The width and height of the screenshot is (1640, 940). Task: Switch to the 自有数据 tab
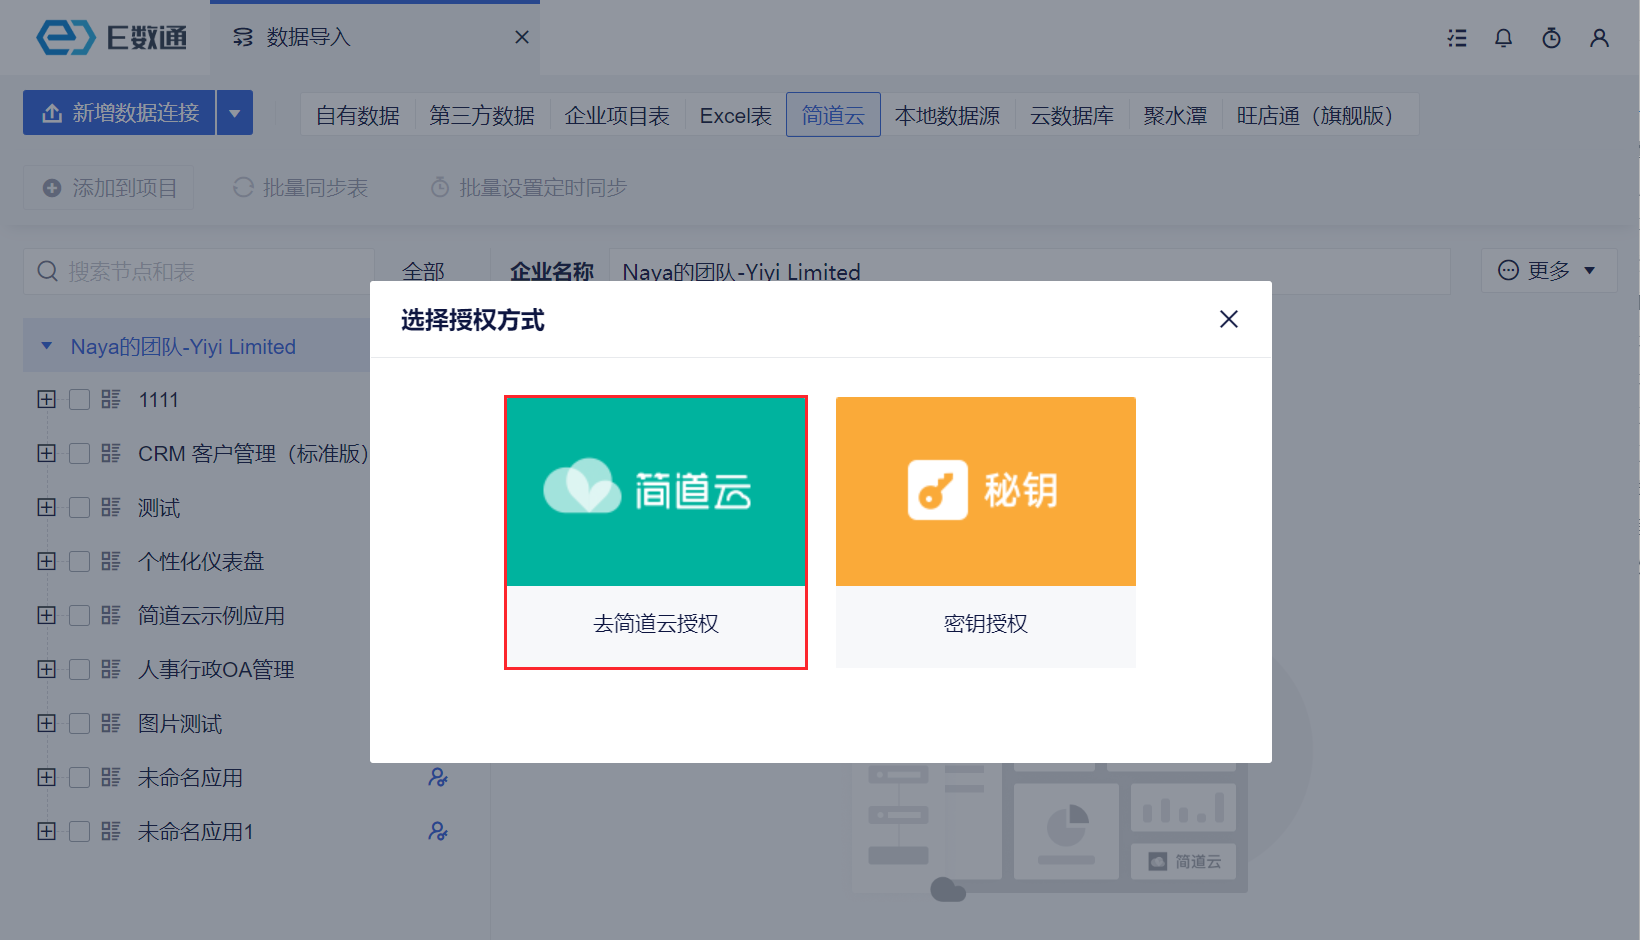pyautogui.click(x=357, y=115)
